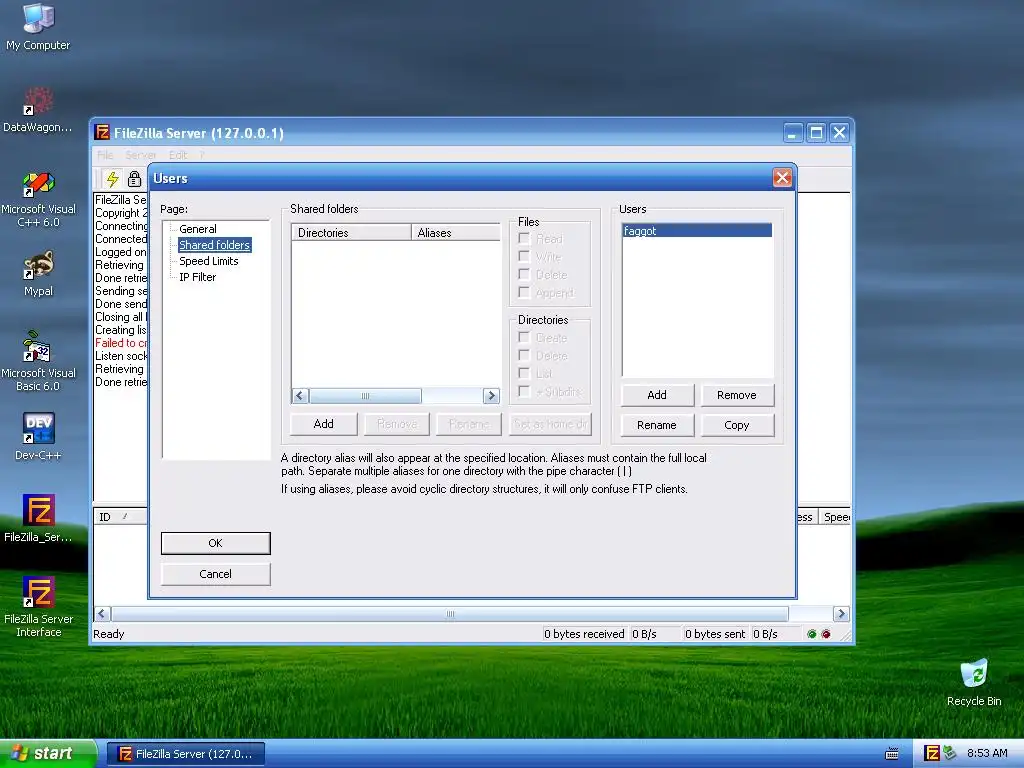Click the green status indicator light
The image size is (1024, 768).
[811, 633]
